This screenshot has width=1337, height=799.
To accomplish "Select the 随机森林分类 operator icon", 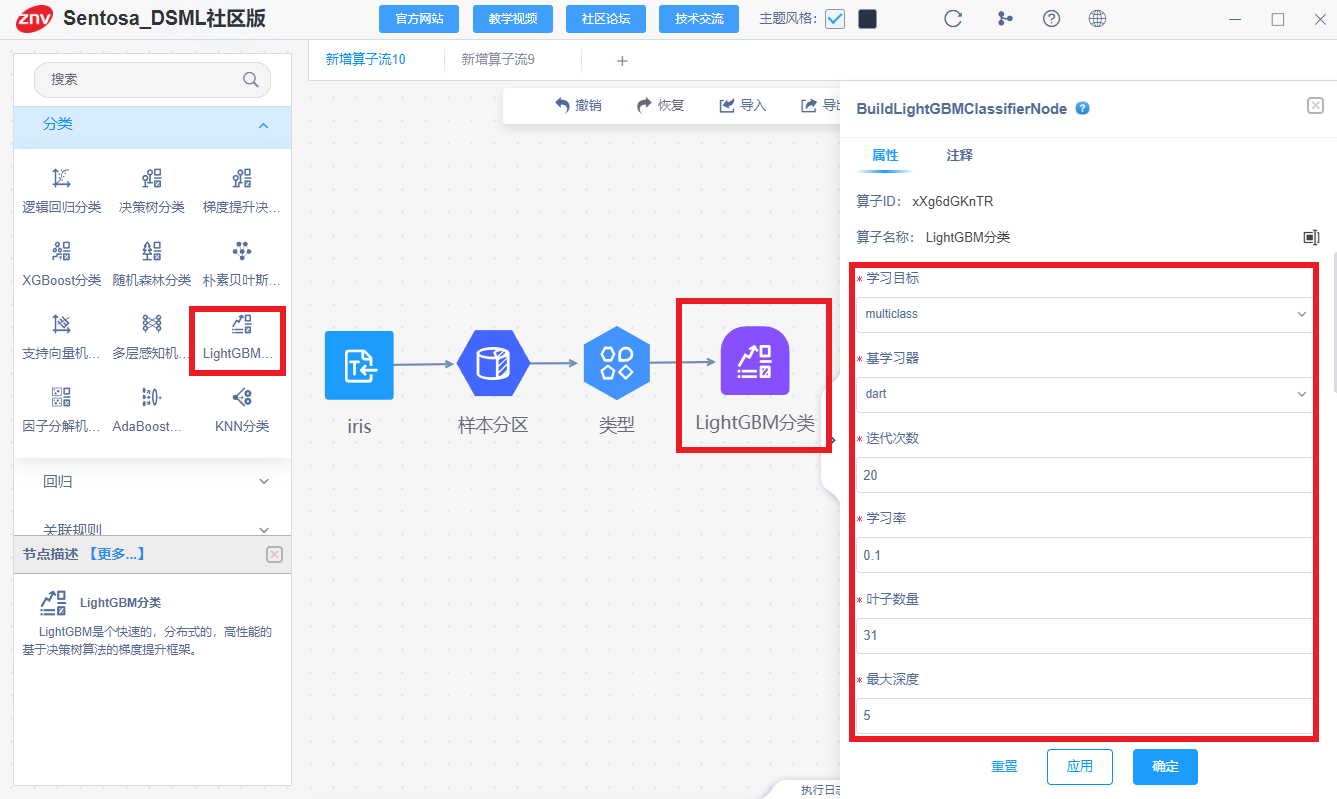I will [x=151, y=251].
